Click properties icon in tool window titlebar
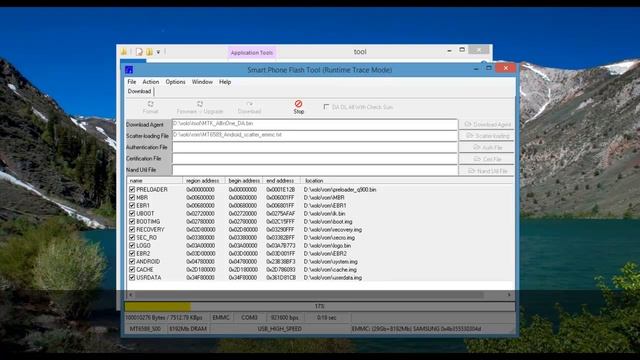This screenshot has height=360, width=640. click(139, 52)
